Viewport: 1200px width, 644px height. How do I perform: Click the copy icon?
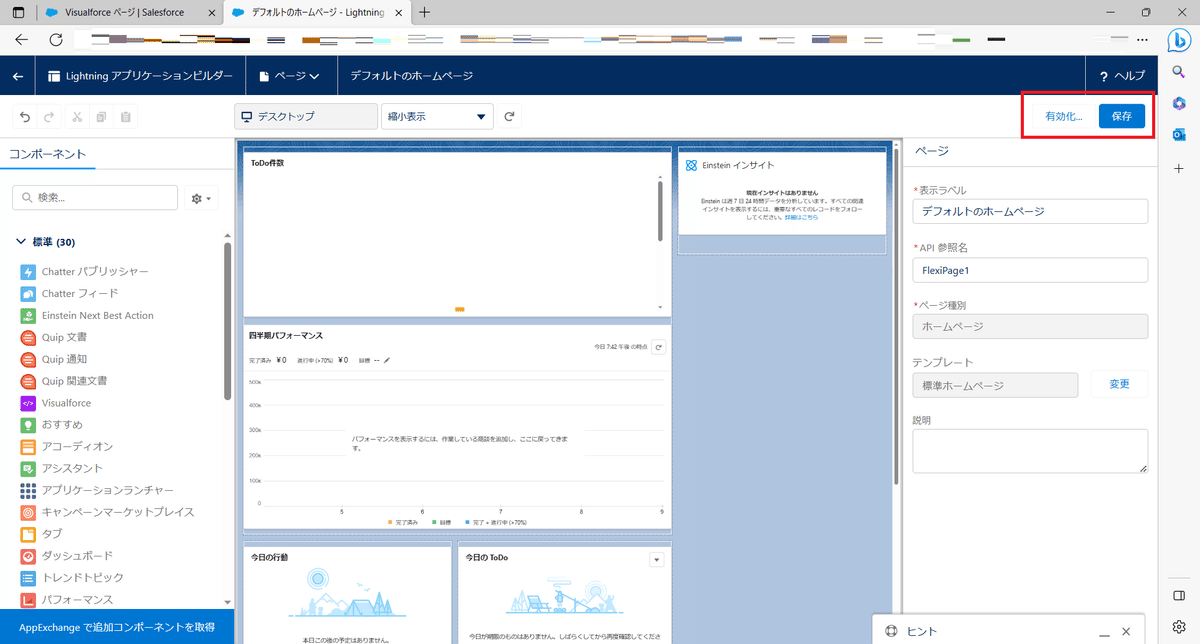click(101, 117)
